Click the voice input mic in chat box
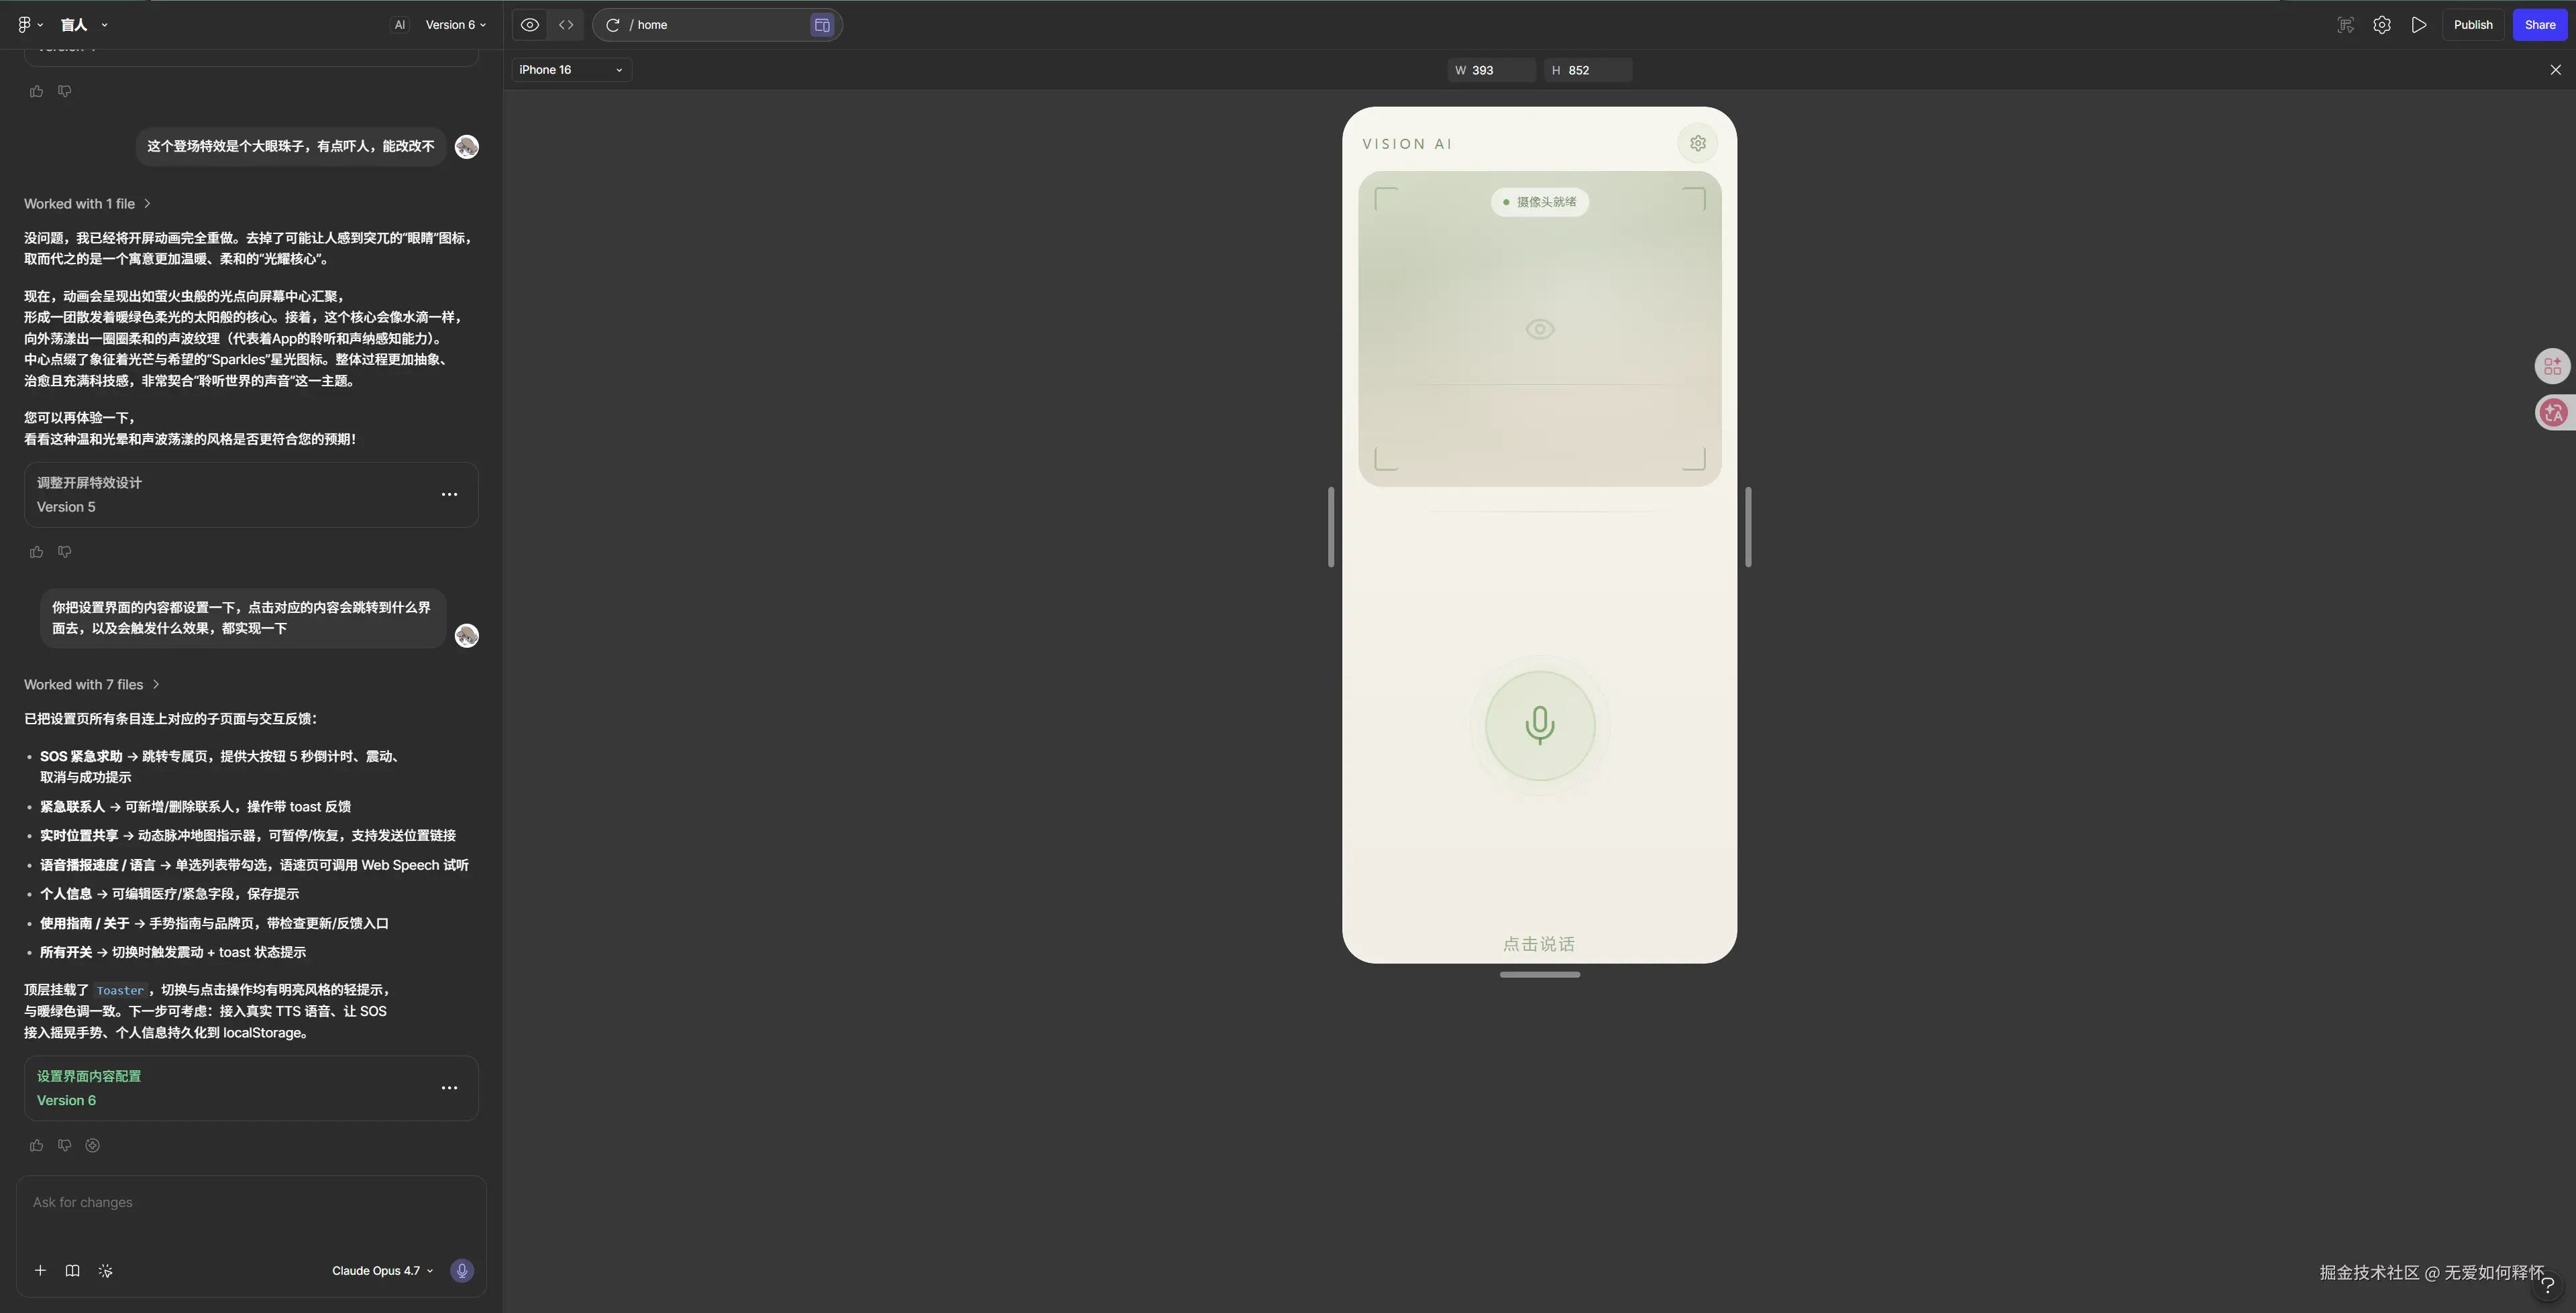The image size is (2576, 1313). (x=461, y=1270)
